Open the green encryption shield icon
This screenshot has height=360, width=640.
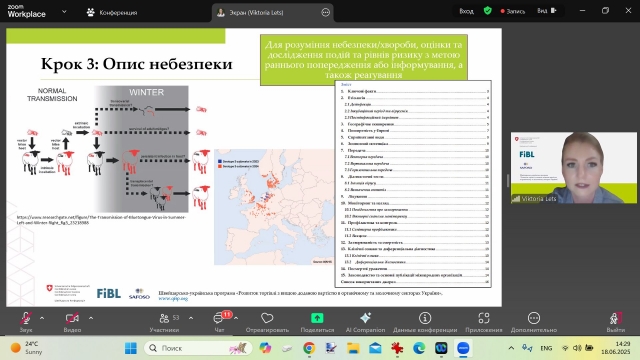(488, 11)
